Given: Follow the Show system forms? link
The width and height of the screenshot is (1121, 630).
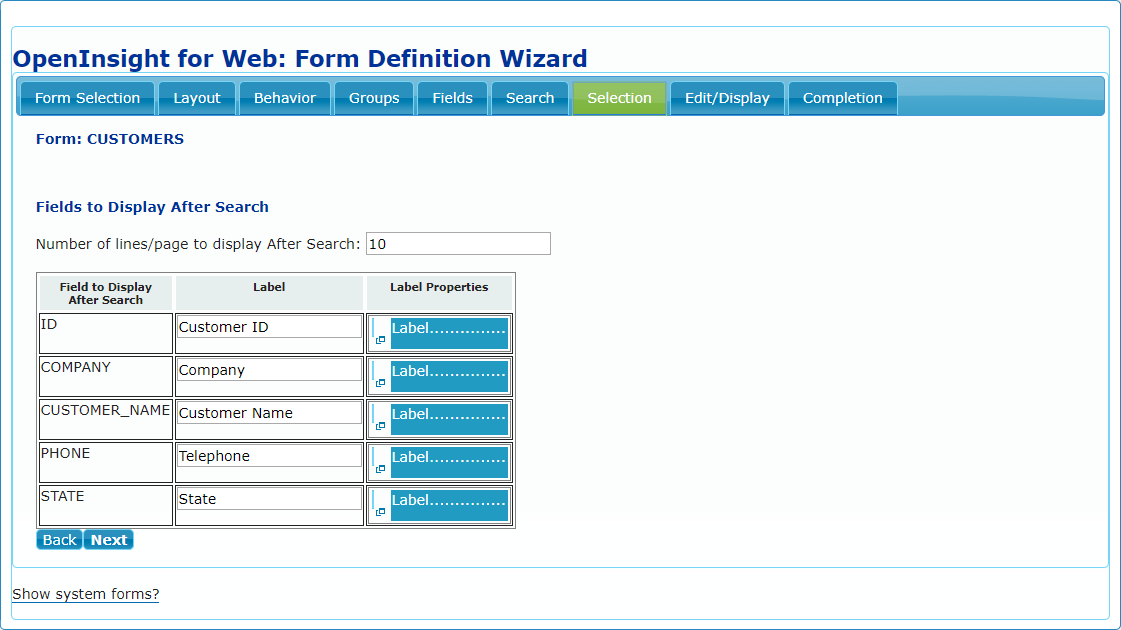Looking at the screenshot, I should pyautogui.click(x=86, y=594).
